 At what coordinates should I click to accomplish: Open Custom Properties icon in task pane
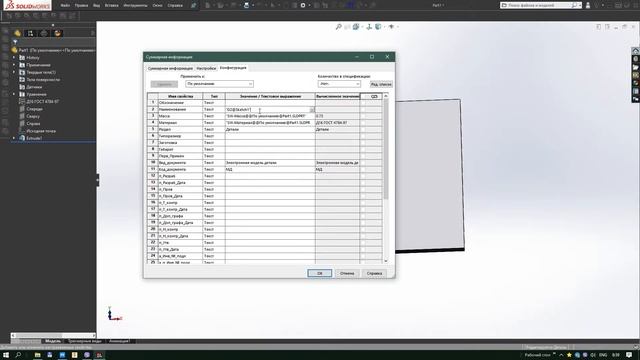(636, 91)
